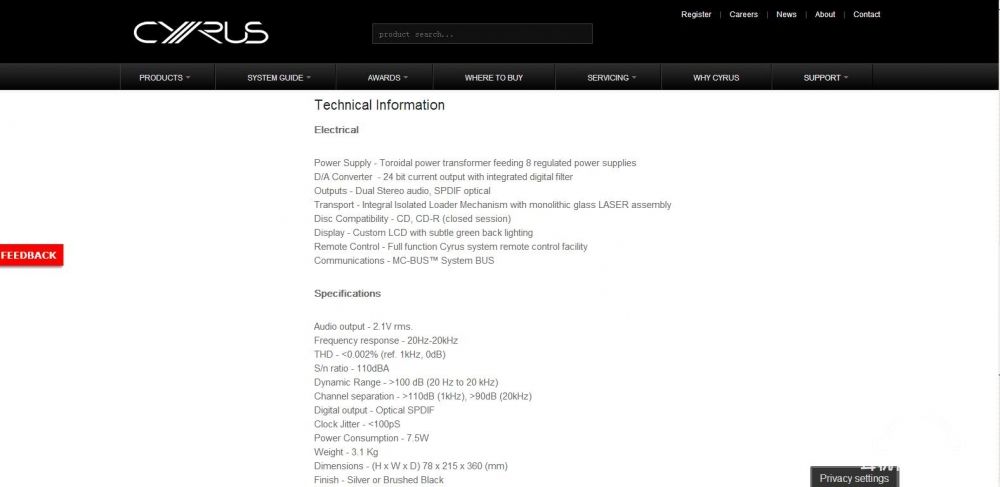Select the Clock Jitter <100pS line
1000x487 pixels.
(357, 425)
